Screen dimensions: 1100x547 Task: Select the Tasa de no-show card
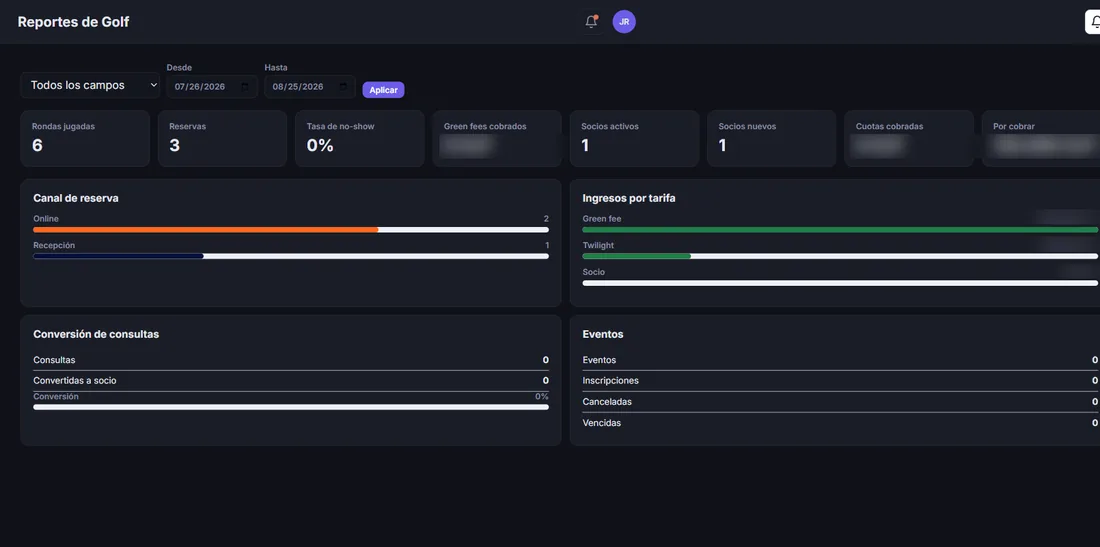point(360,138)
